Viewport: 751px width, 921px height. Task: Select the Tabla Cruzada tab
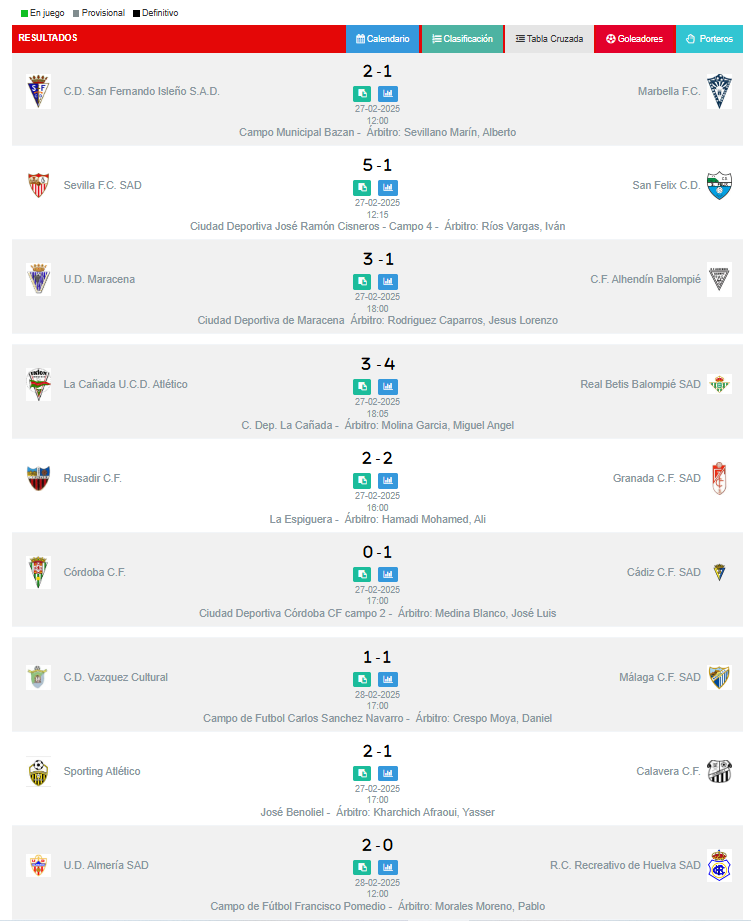(549, 39)
